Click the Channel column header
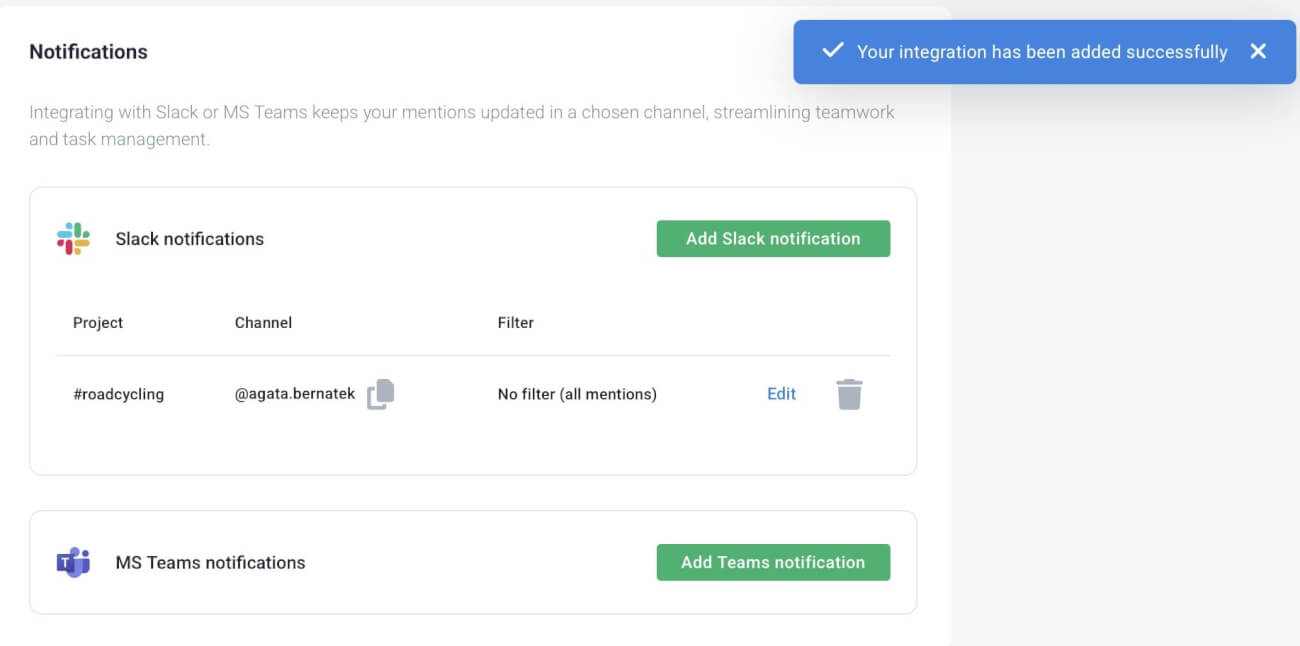The image size is (1300, 646). point(263,322)
